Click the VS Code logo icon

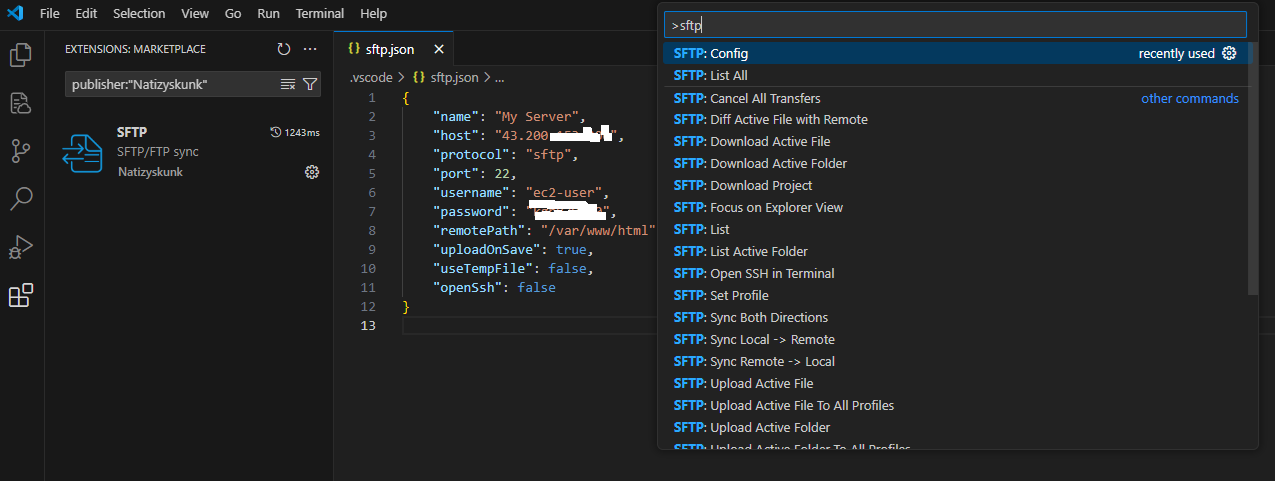15,14
